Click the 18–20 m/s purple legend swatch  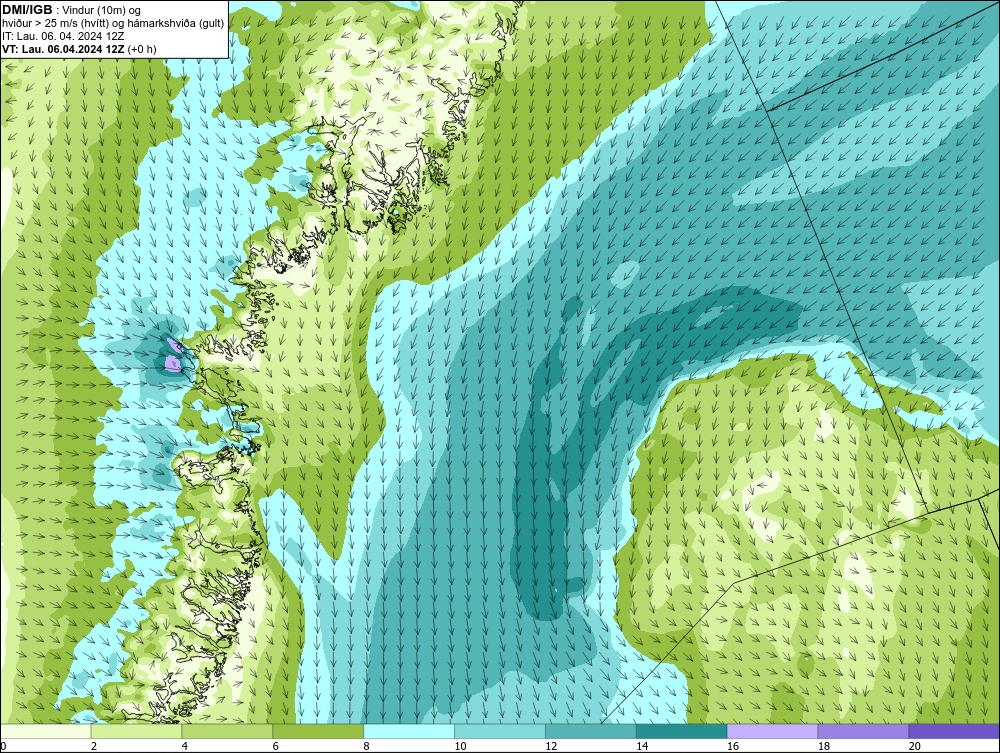pyautogui.click(x=864, y=731)
